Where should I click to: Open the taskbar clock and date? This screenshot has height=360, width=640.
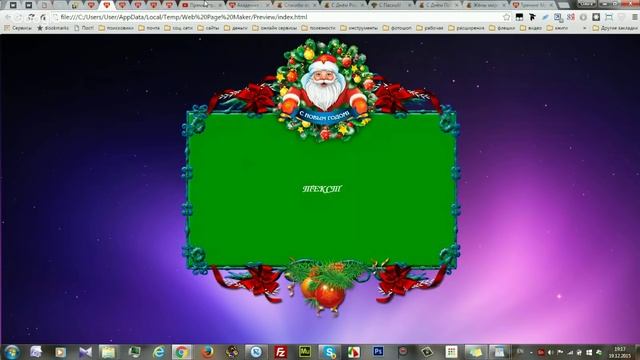click(619, 352)
